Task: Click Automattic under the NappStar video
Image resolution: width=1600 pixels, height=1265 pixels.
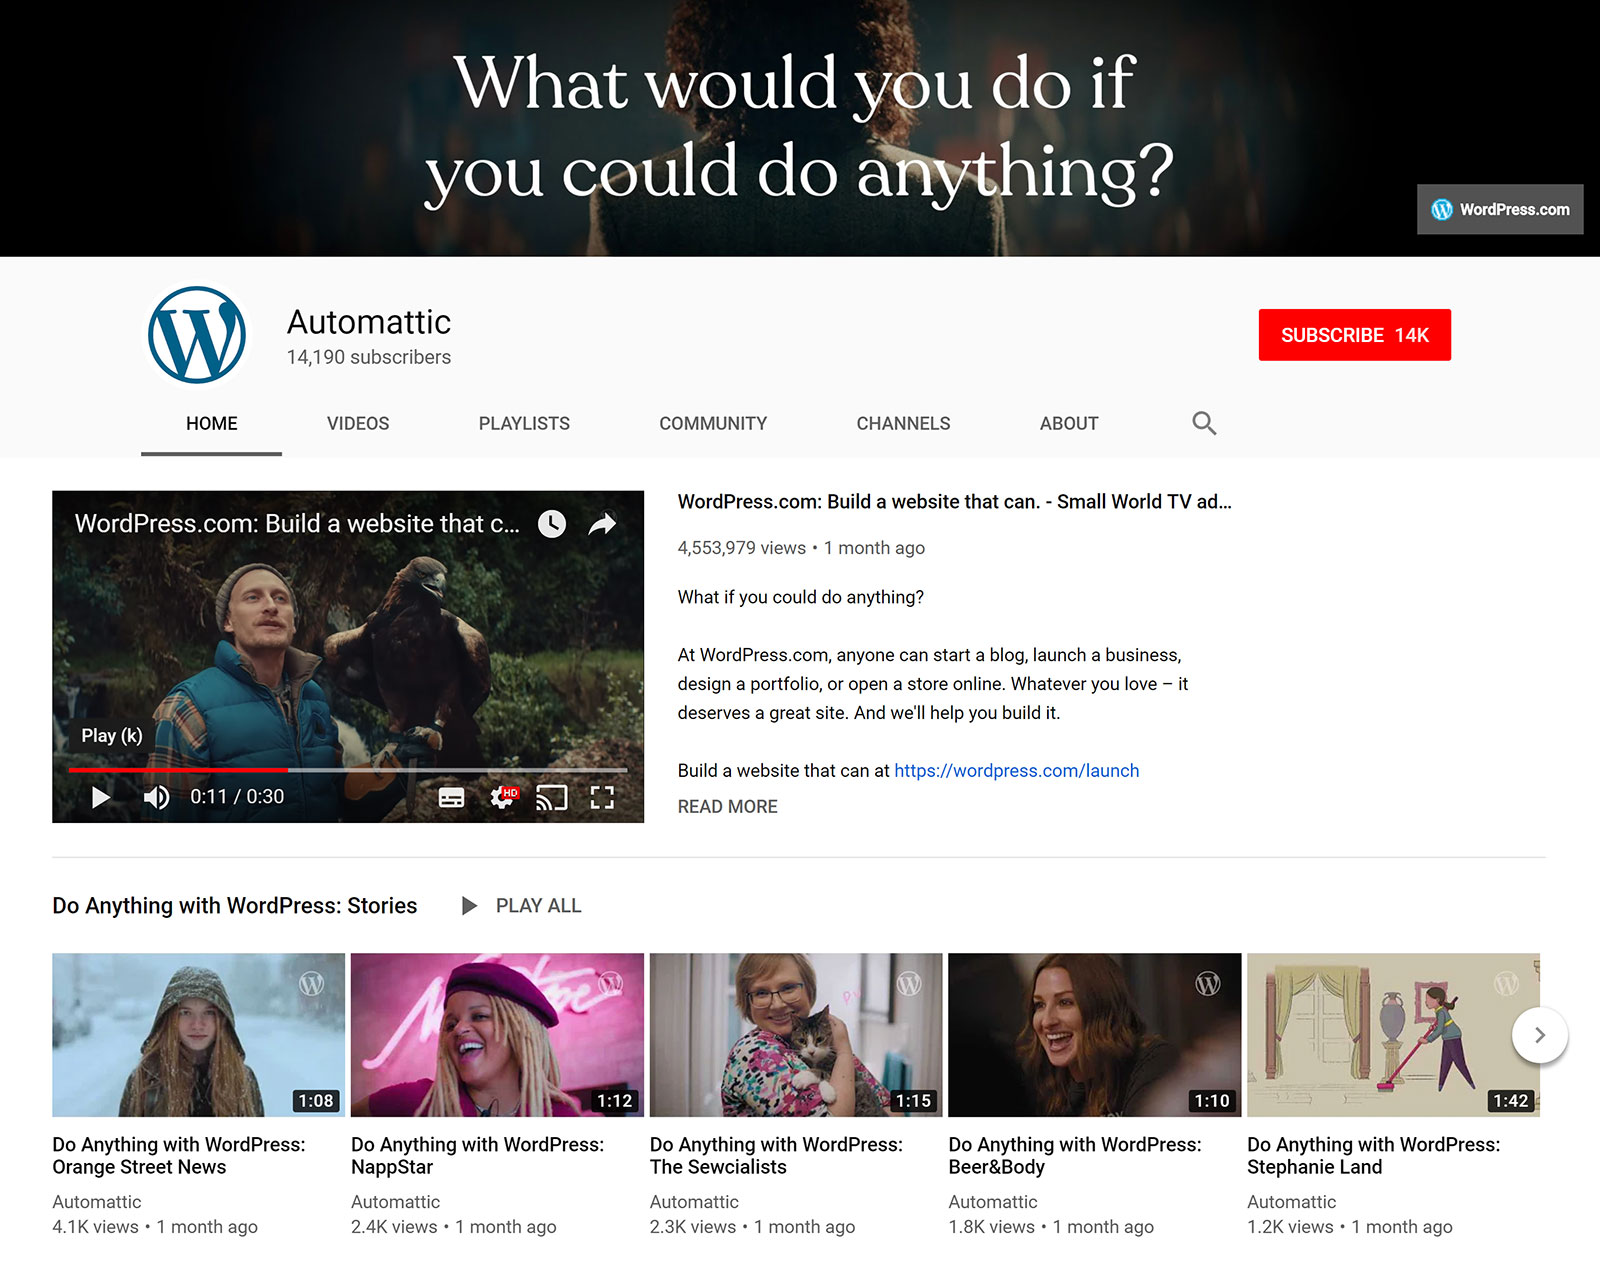Action: click(396, 1202)
